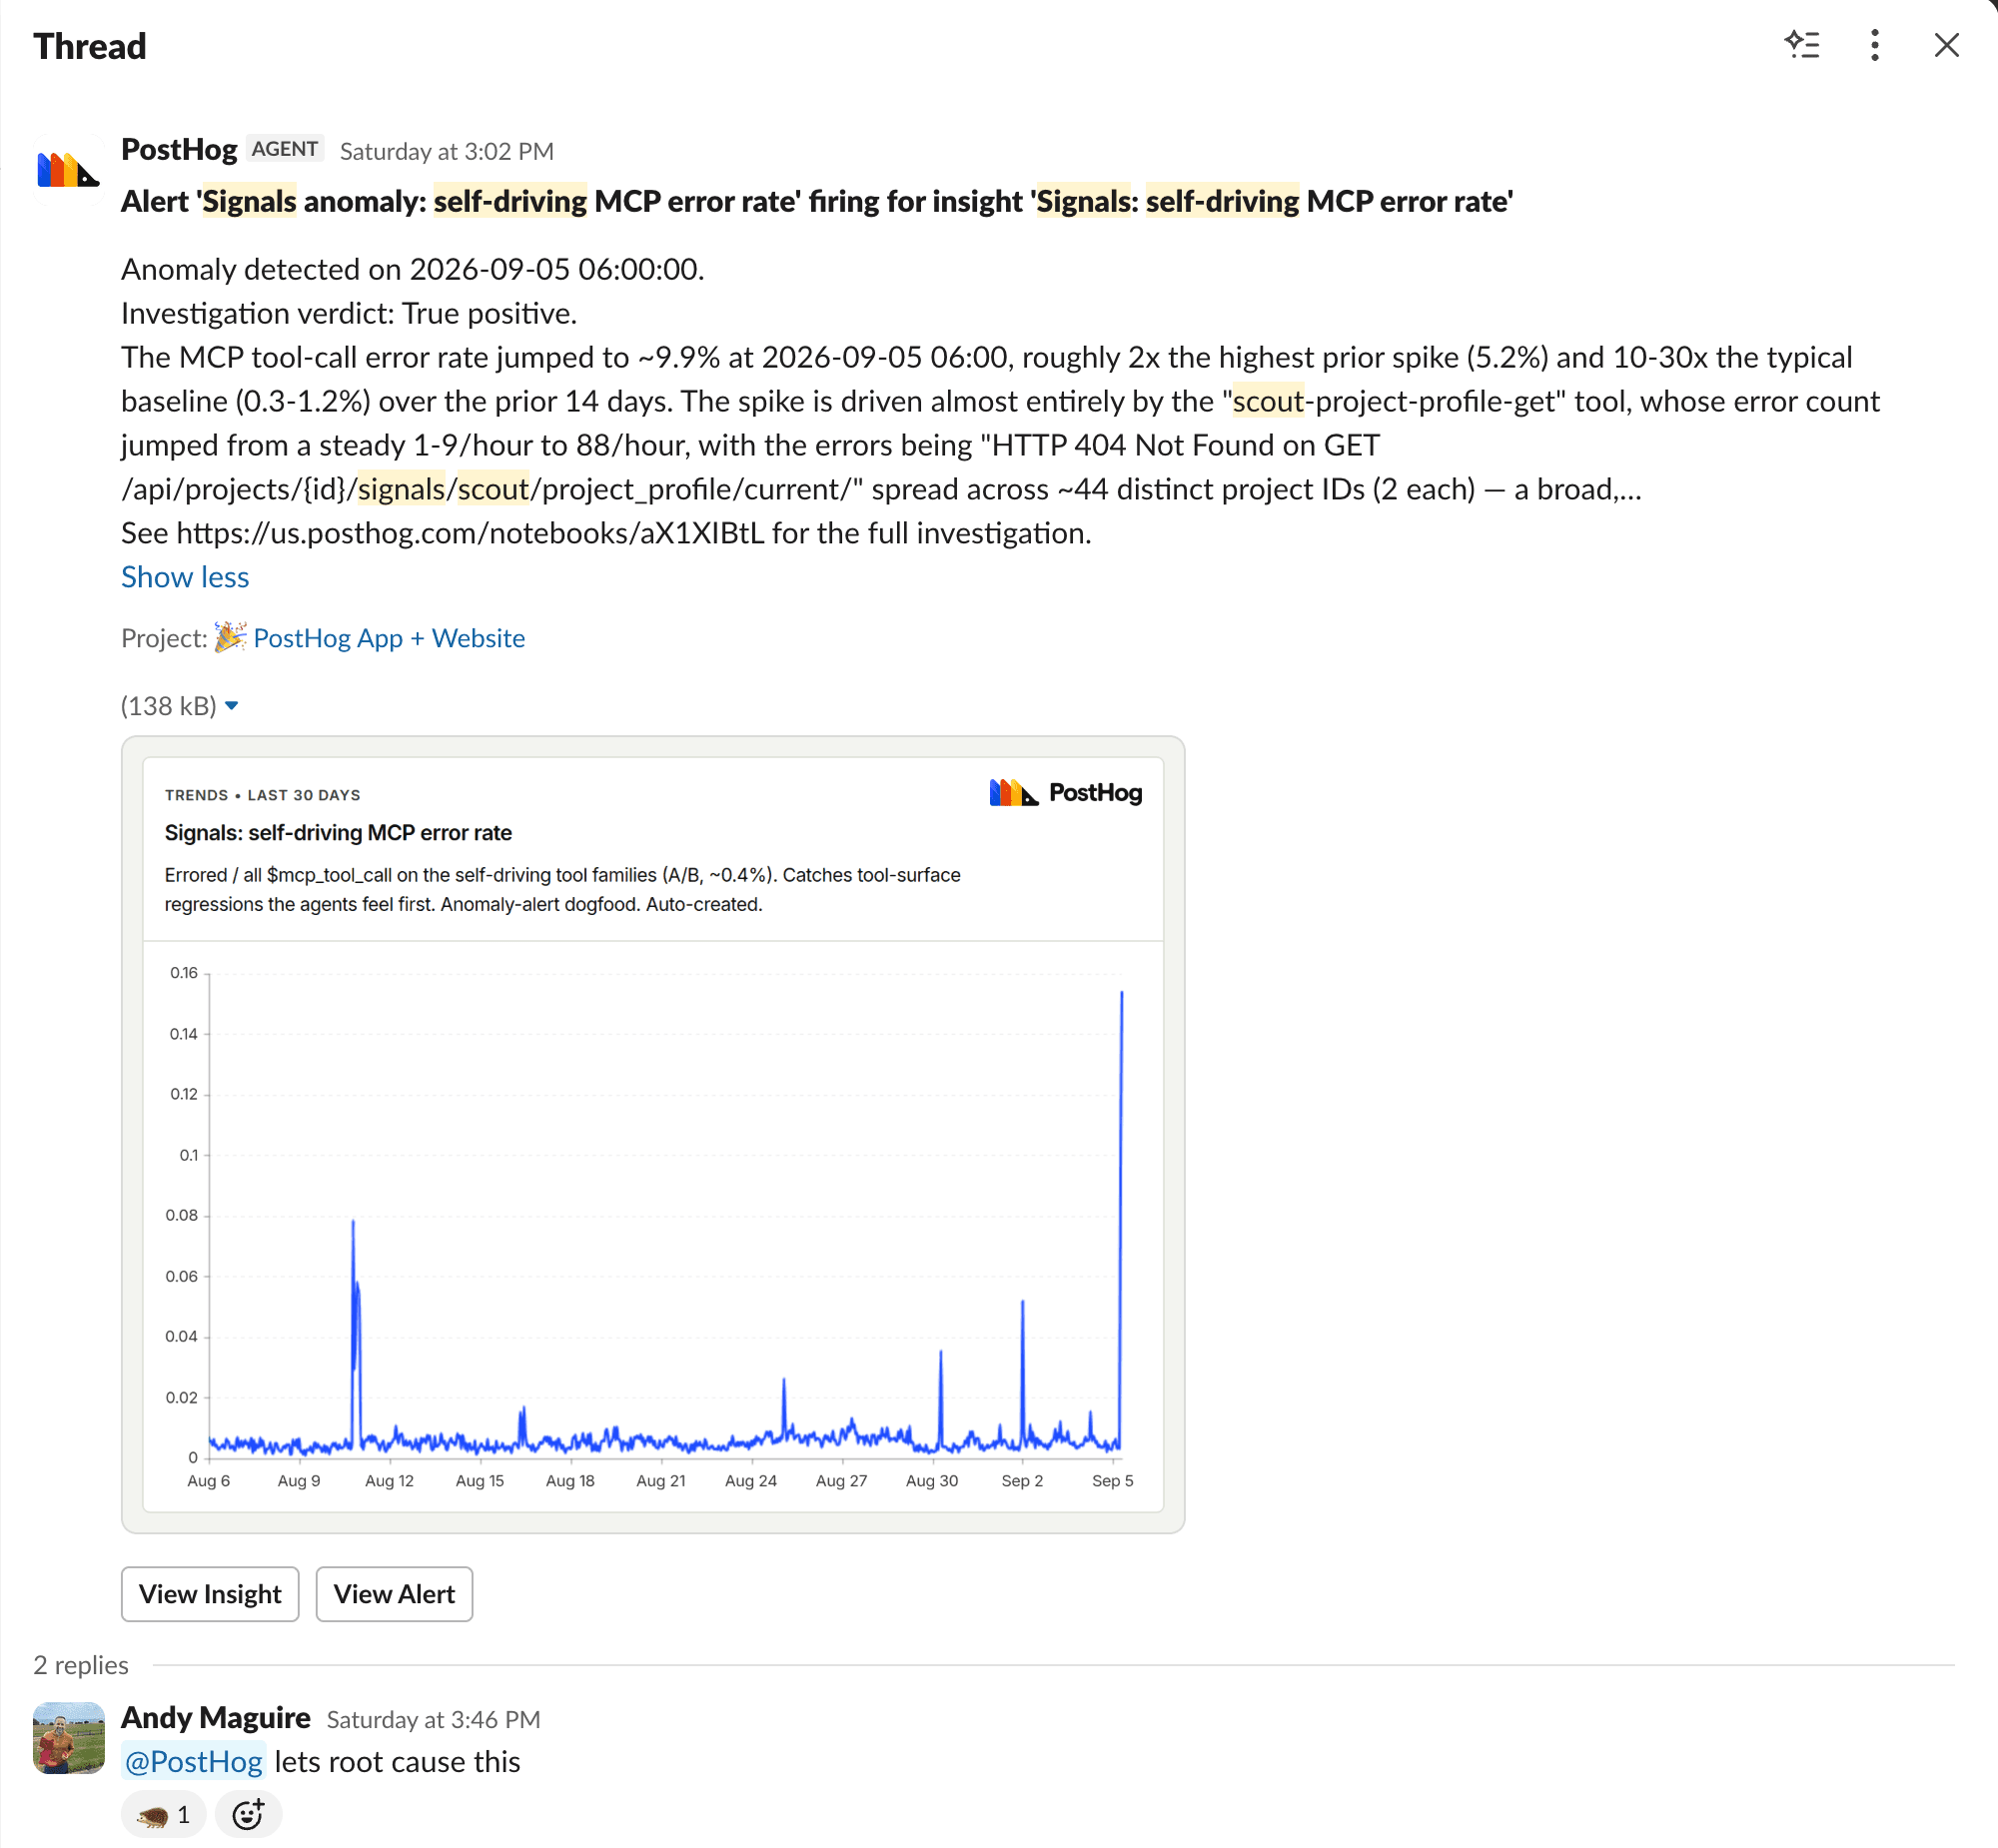Click Saturday at 3:02 PM timestamp

click(x=447, y=151)
